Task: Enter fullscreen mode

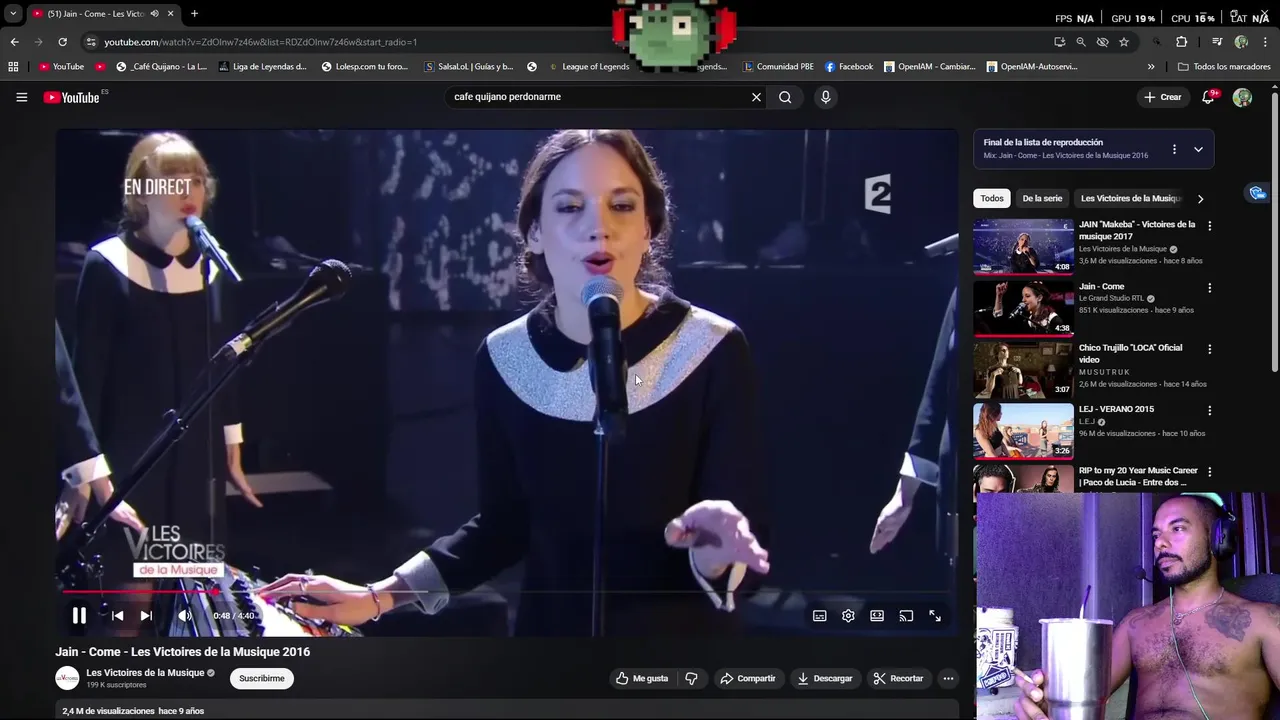Action: pyautogui.click(x=935, y=616)
